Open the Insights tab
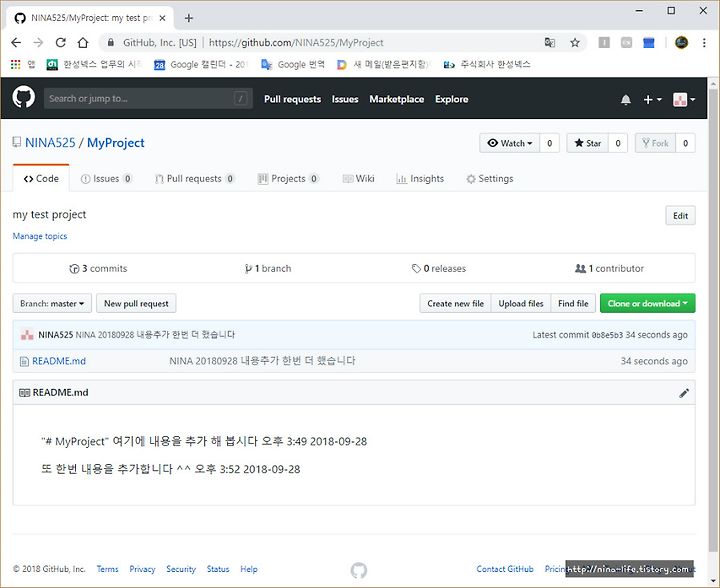This screenshot has height=588, width=720. click(420, 179)
